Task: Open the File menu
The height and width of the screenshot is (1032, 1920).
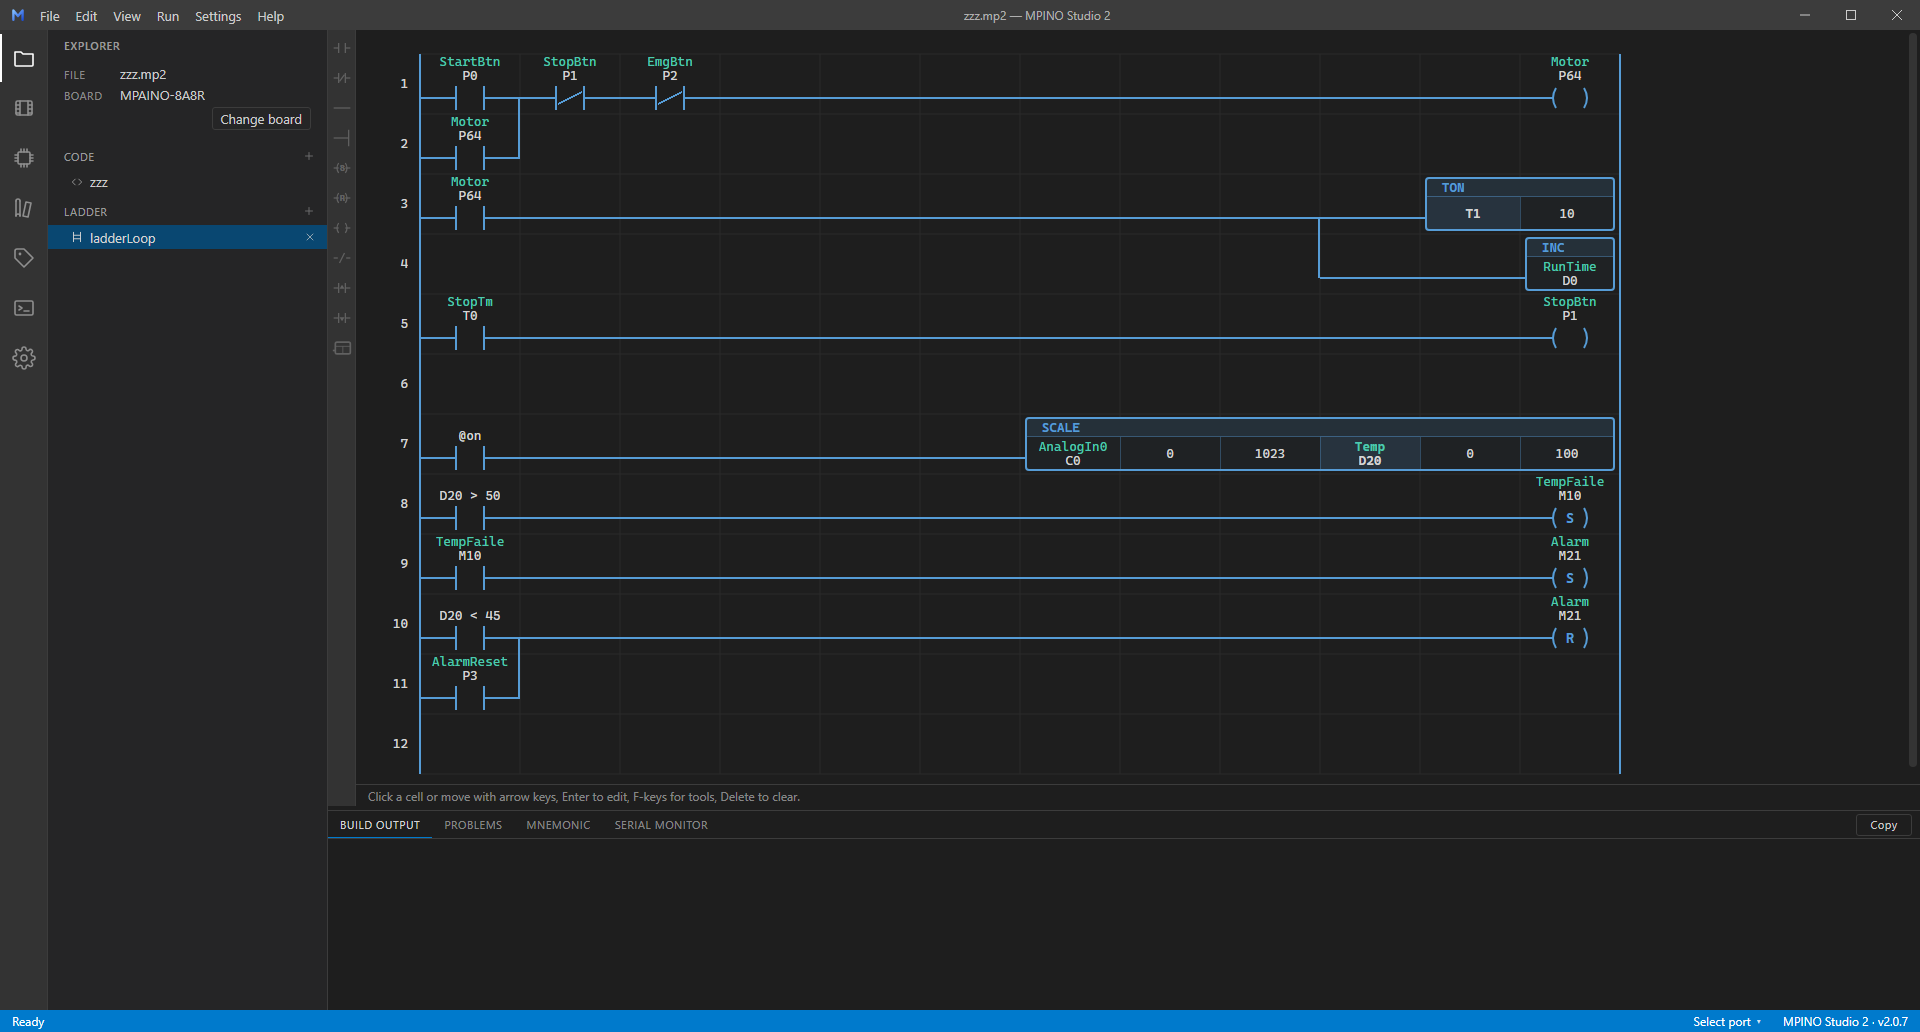Action: click(x=50, y=16)
